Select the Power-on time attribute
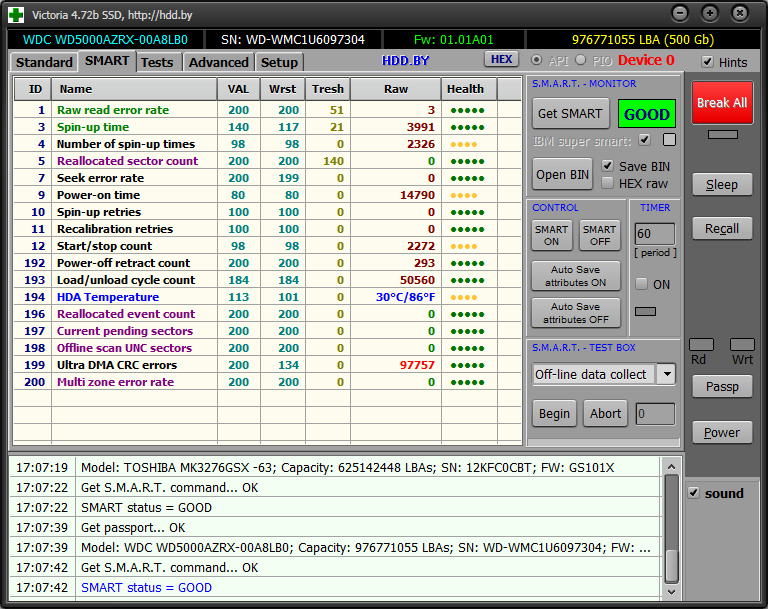Screen dimensions: 768x609 point(267,195)
